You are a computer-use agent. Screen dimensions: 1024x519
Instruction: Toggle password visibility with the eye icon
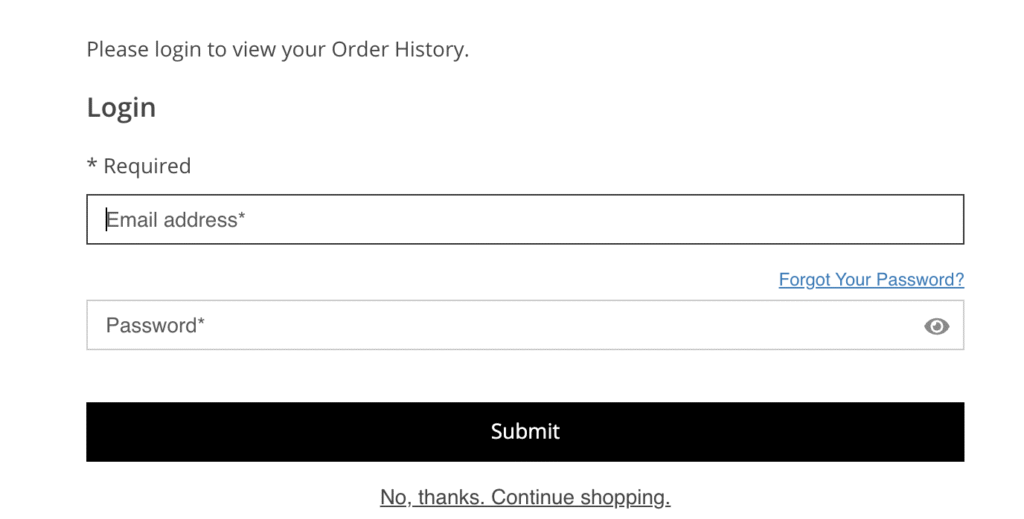click(936, 326)
